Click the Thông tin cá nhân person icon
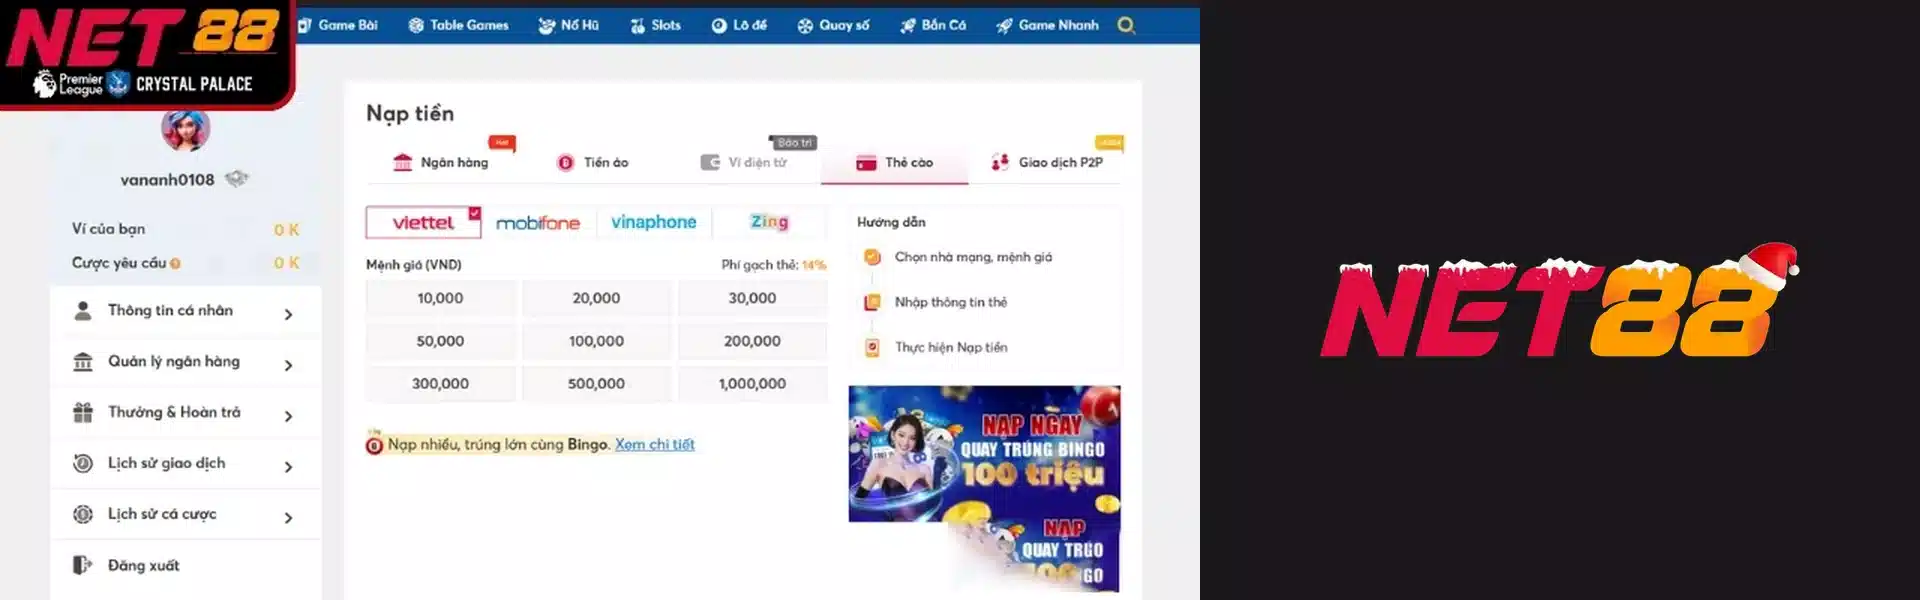 coord(83,311)
